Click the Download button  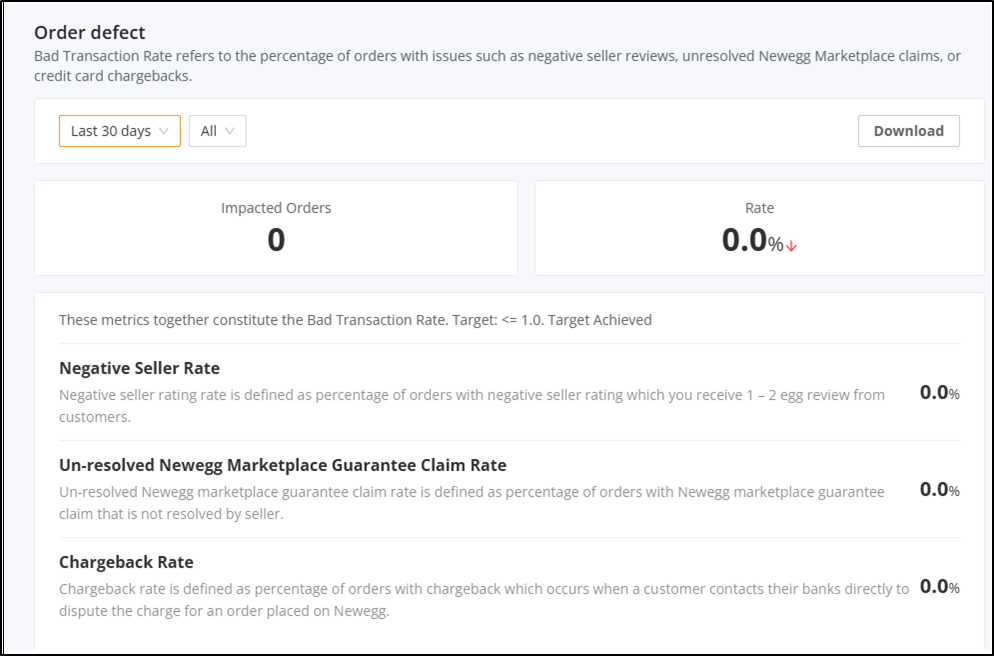(908, 131)
